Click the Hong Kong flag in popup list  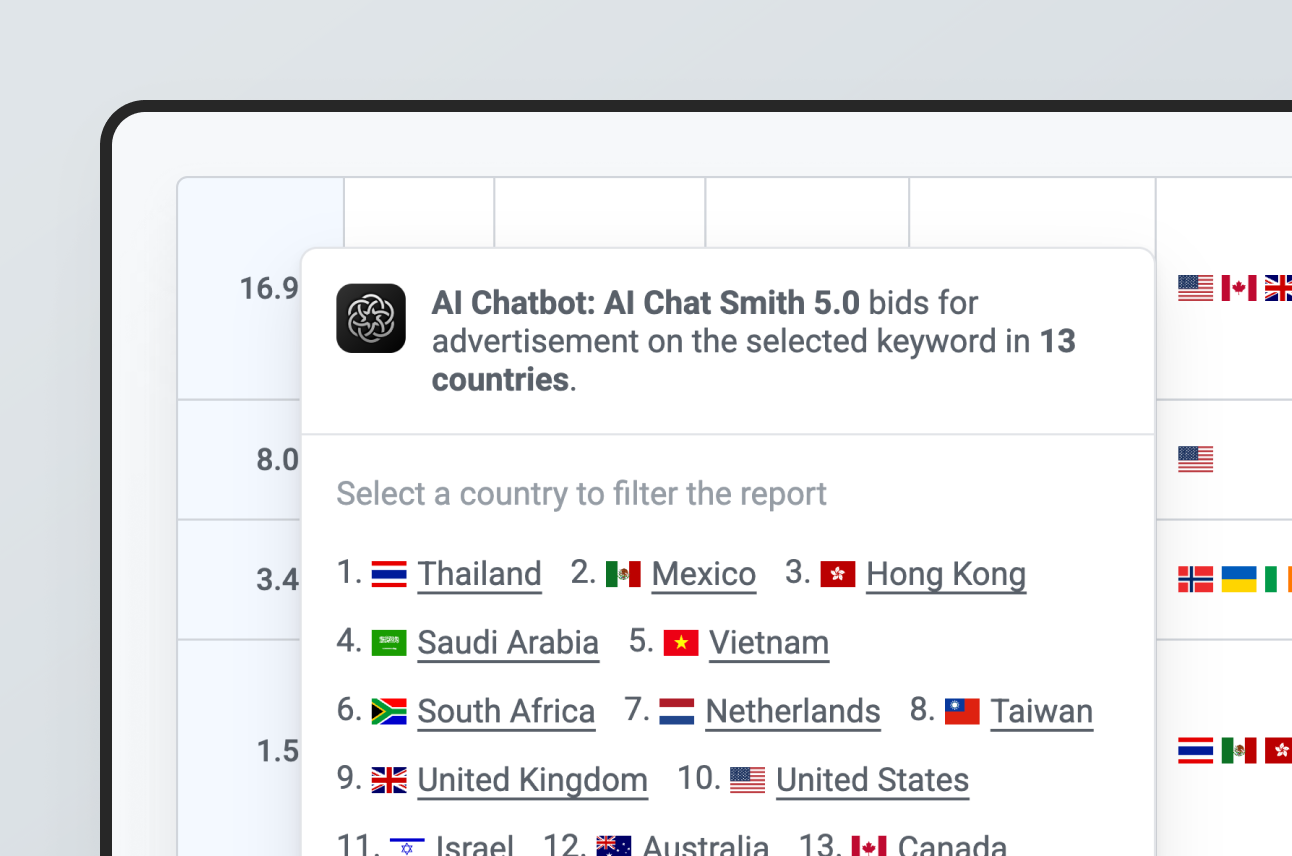(x=838, y=574)
